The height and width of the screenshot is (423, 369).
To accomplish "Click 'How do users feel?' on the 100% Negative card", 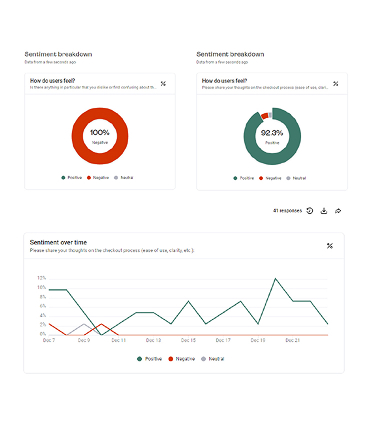I will [x=52, y=81].
